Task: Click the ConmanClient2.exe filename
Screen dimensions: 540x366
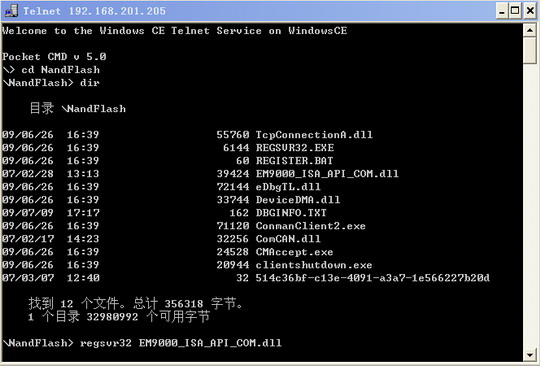Action: 311,226
